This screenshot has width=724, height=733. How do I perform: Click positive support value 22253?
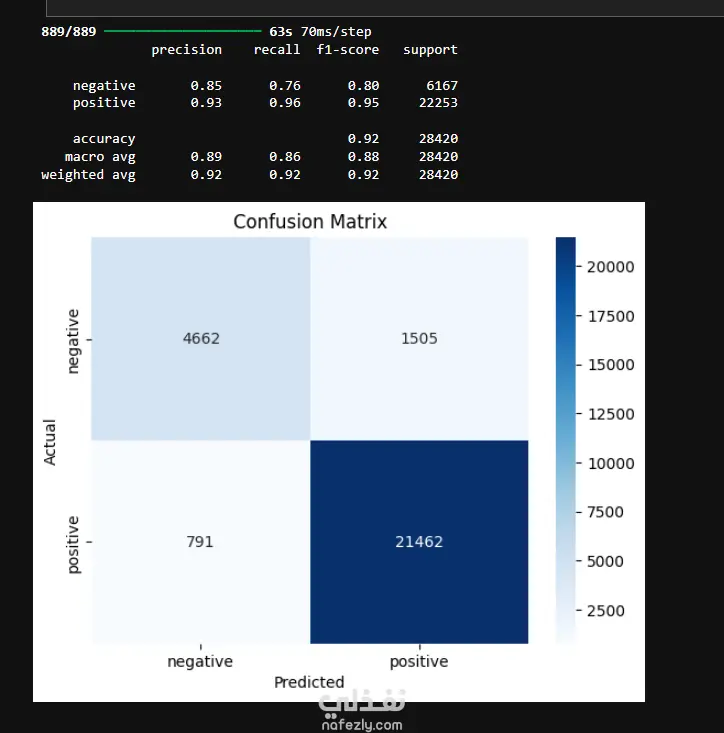click(x=438, y=102)
